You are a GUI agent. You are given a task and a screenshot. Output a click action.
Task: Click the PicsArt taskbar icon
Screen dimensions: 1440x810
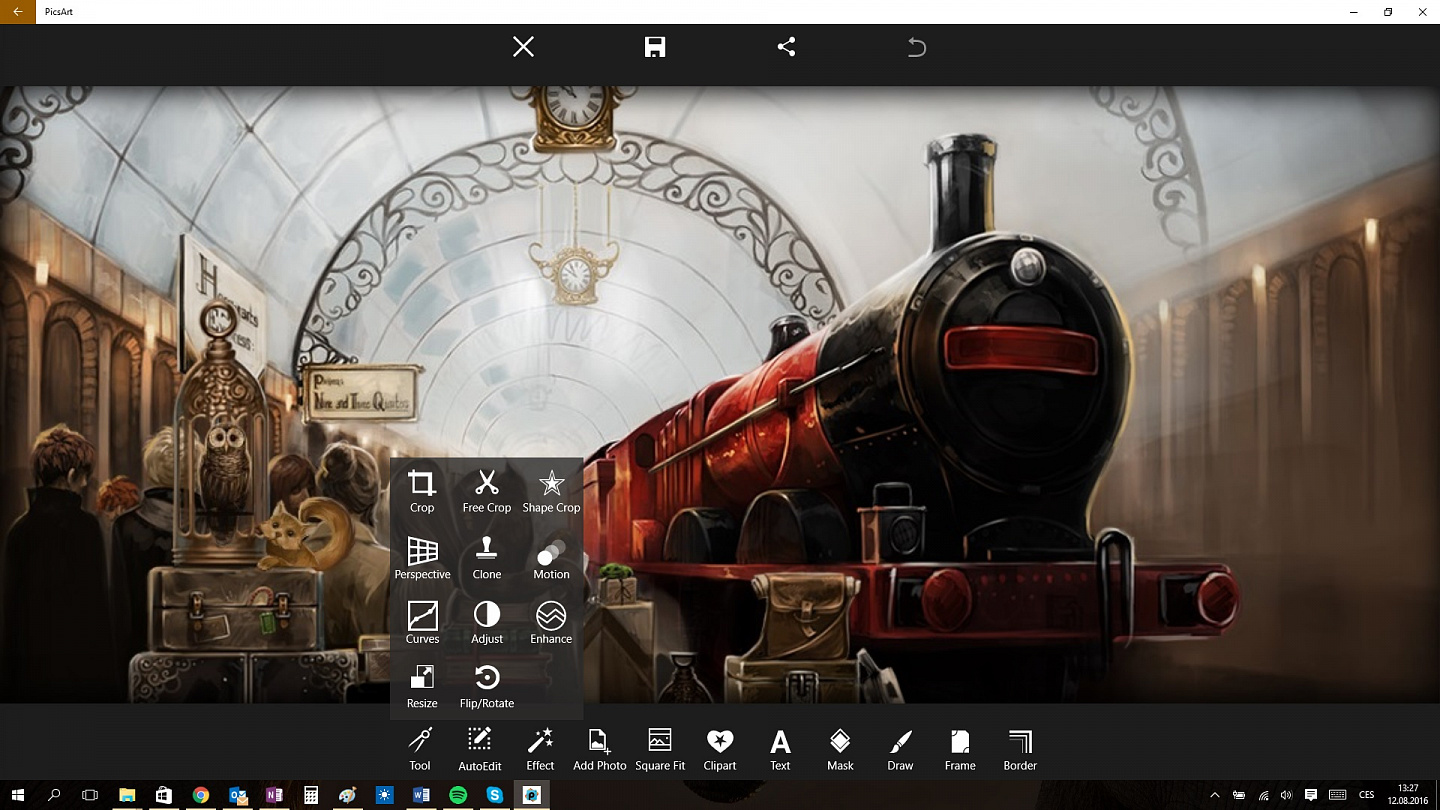pyautogui.click(x=532, y=796)
